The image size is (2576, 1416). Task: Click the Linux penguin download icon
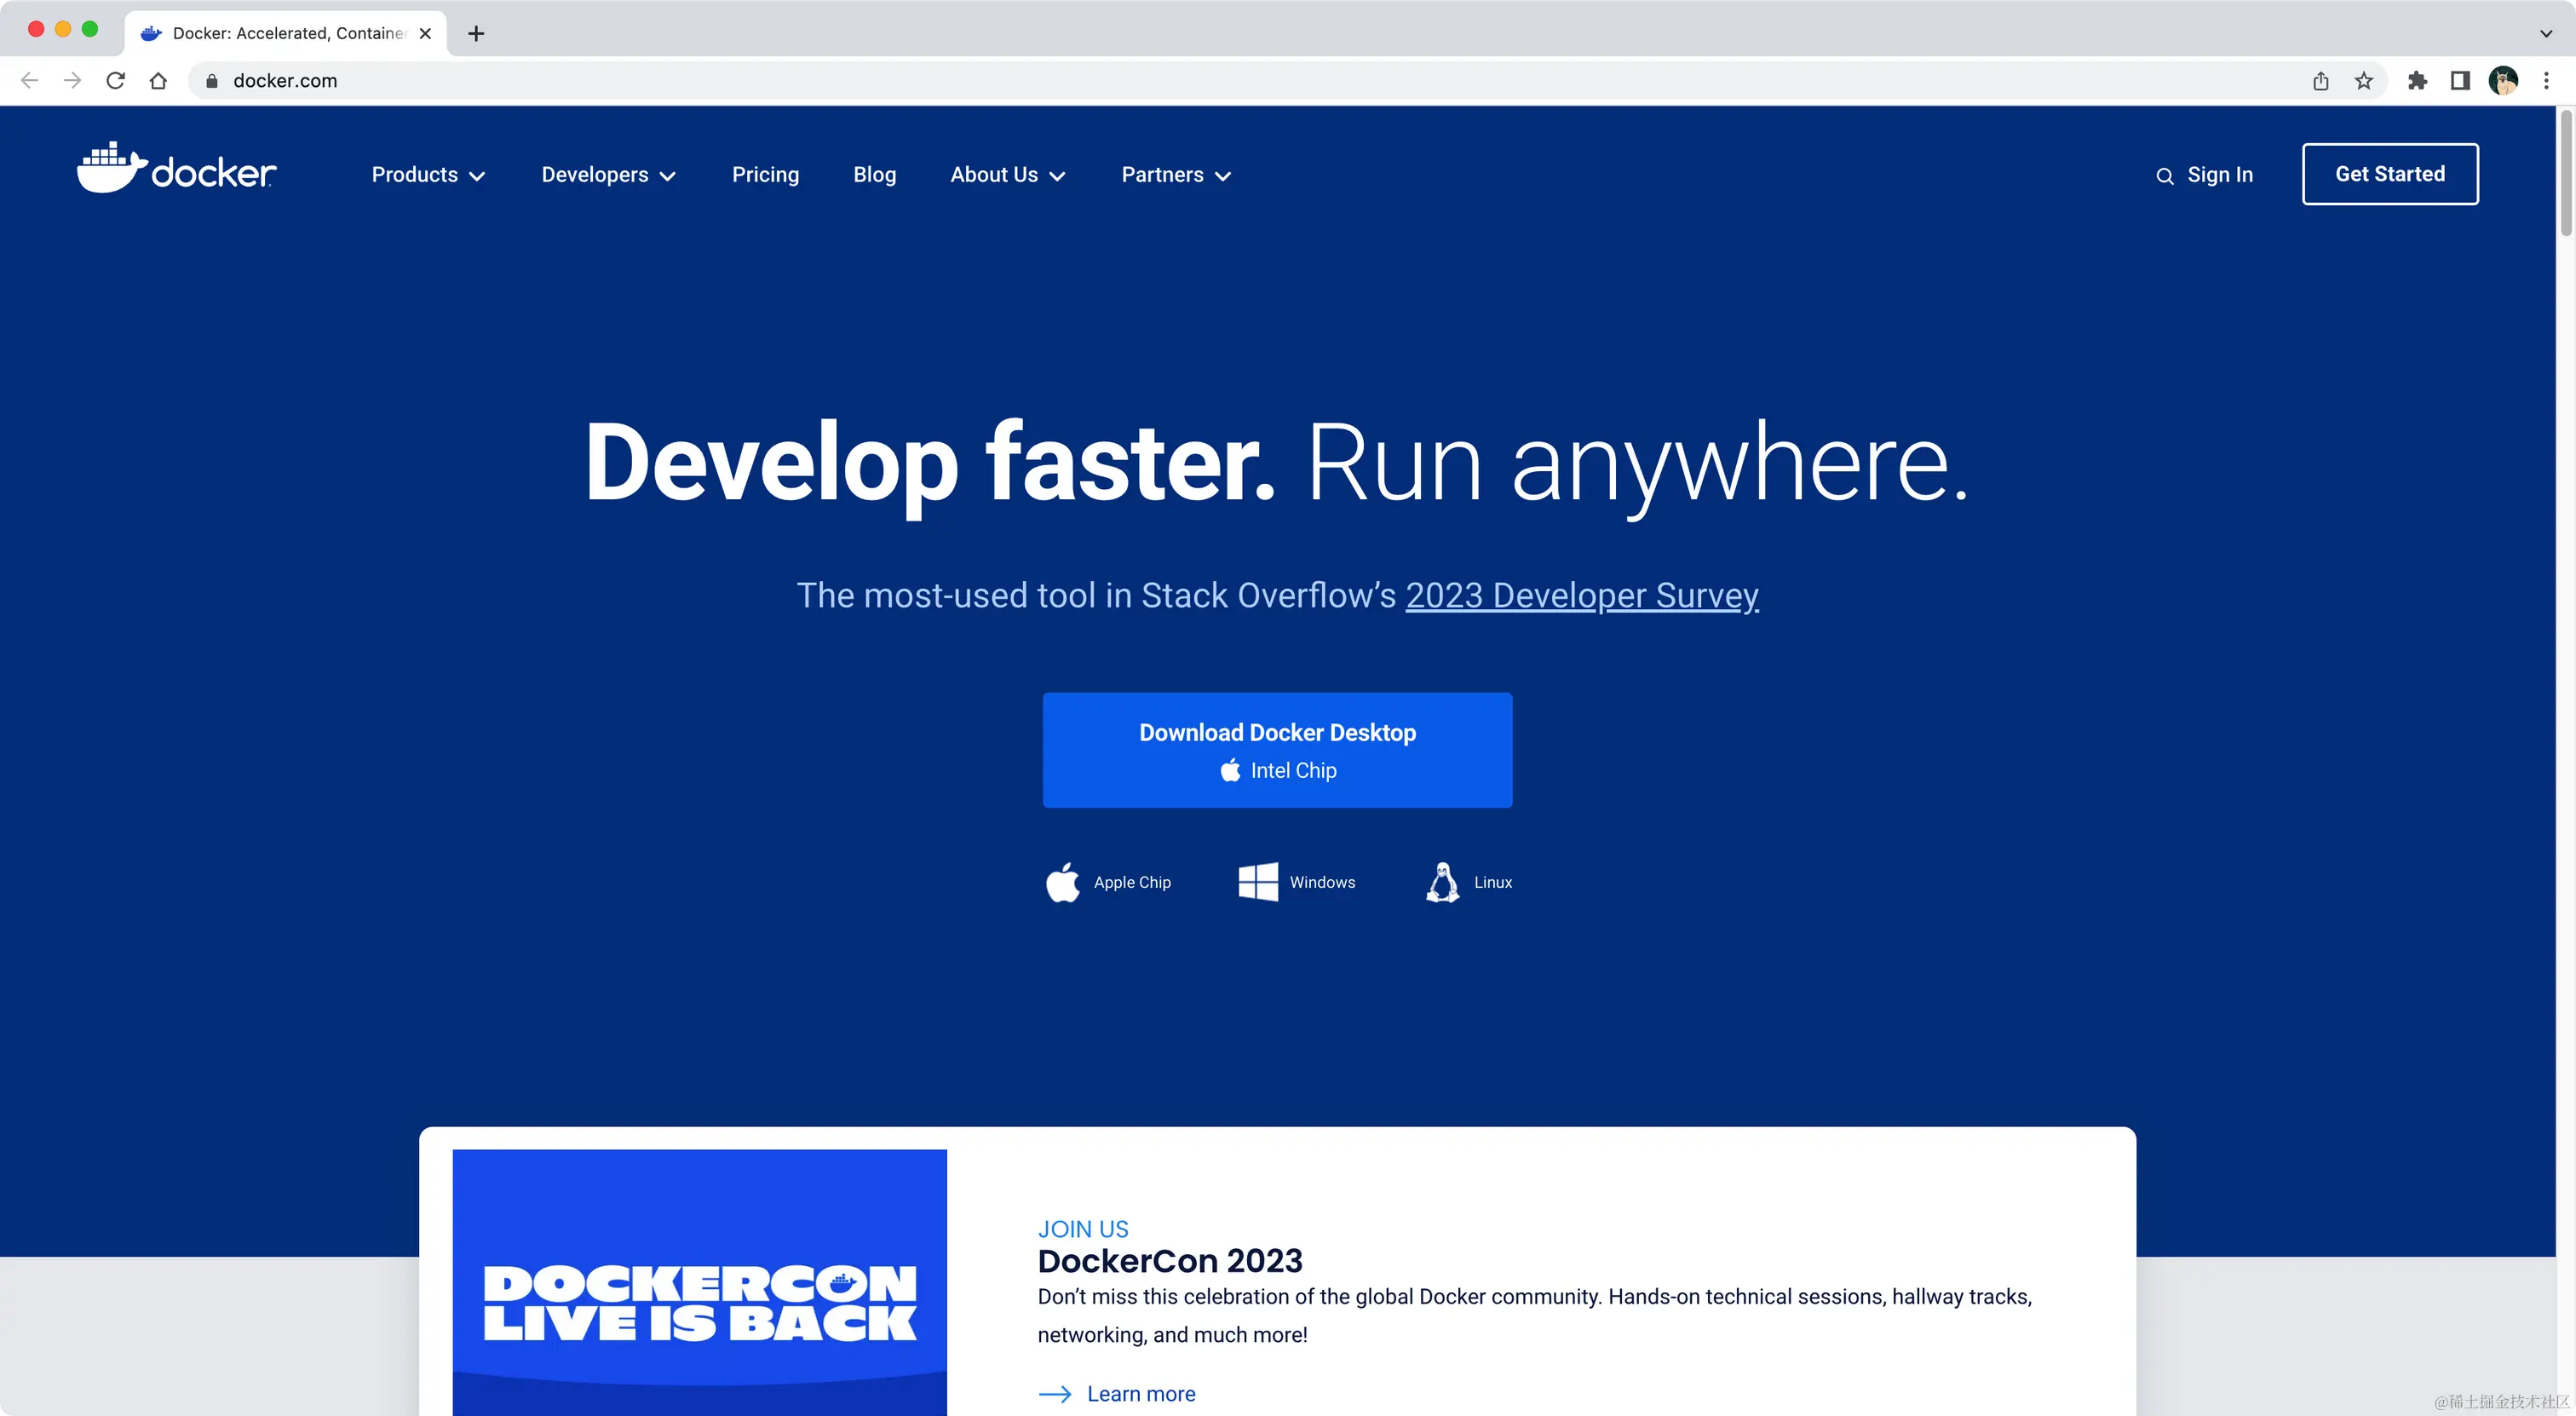[x=1442, y=882]
